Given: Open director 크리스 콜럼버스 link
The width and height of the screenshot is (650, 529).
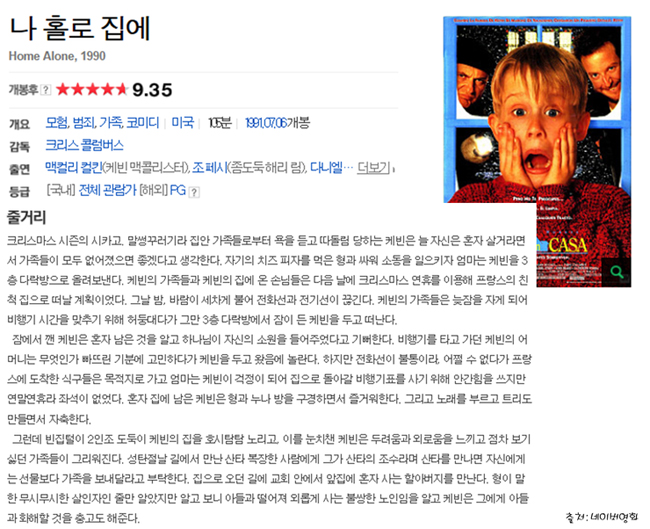Looking at the screenshot, I should (84, 145).
